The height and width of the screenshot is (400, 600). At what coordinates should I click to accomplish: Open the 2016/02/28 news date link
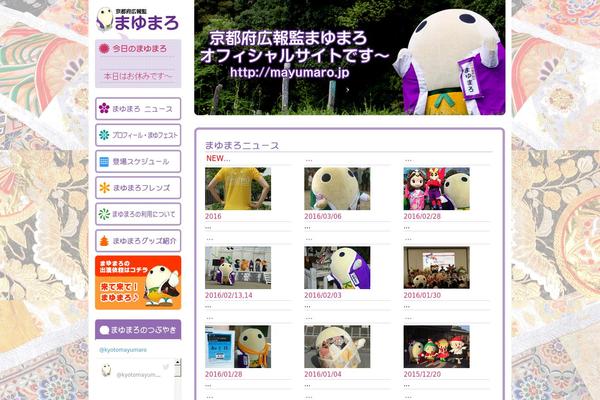click(422, 216)
